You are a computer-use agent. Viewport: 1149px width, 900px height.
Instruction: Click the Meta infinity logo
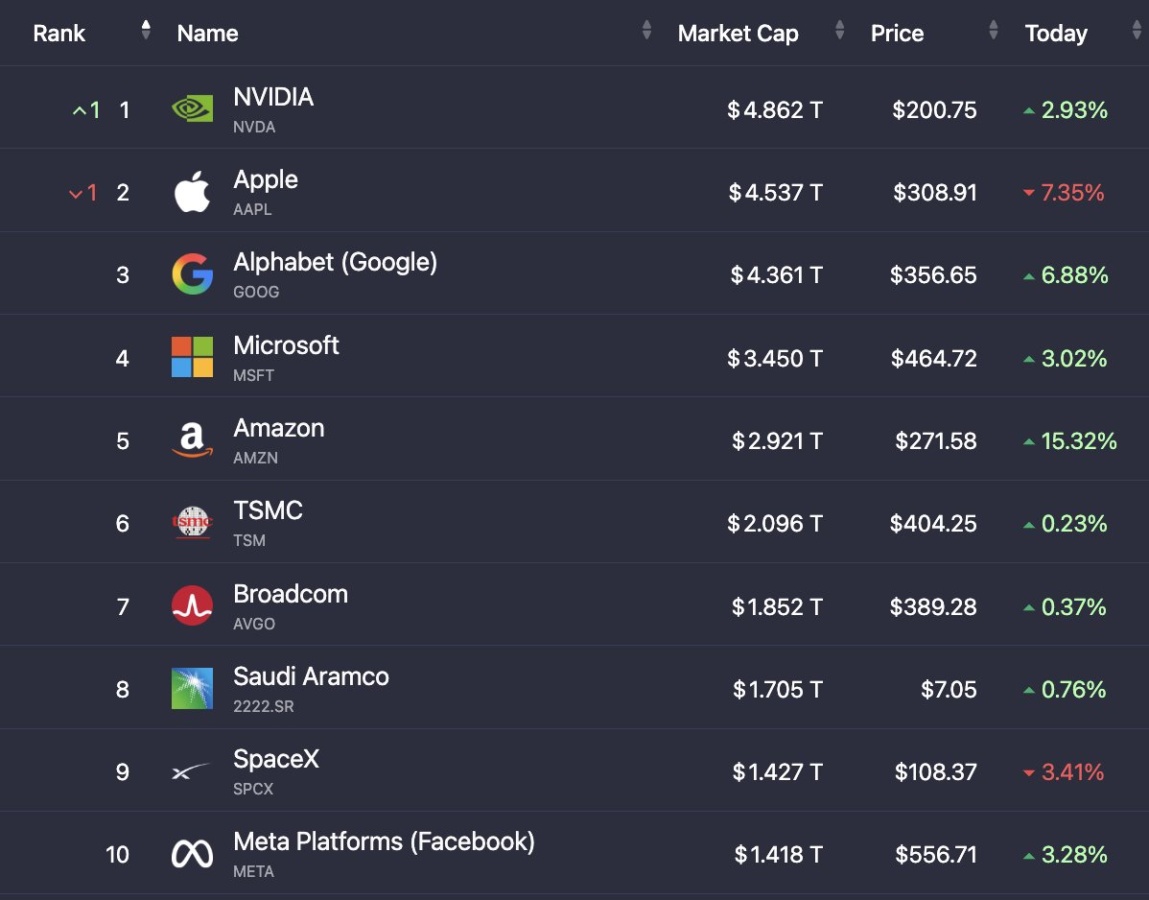click(x=192, y=854)
